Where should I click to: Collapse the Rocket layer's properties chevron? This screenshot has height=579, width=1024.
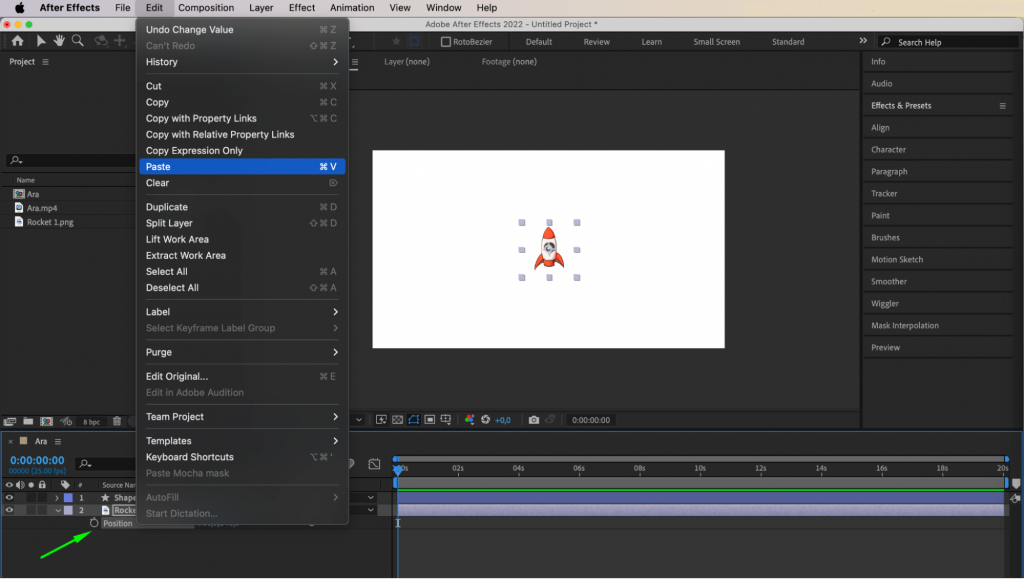pyautogui.click(x=58, y=509)
